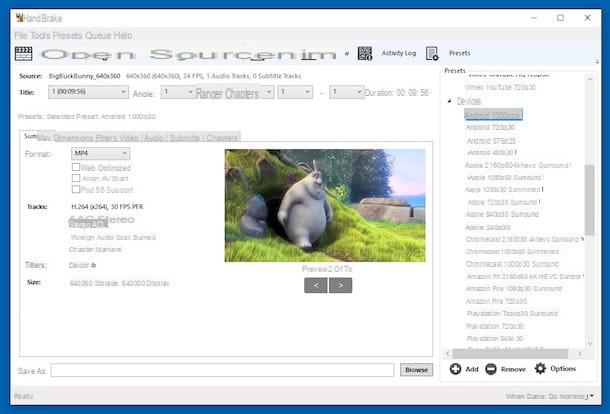Open the Title dropdown
The image size is (610, 414).
click(88, 92)
